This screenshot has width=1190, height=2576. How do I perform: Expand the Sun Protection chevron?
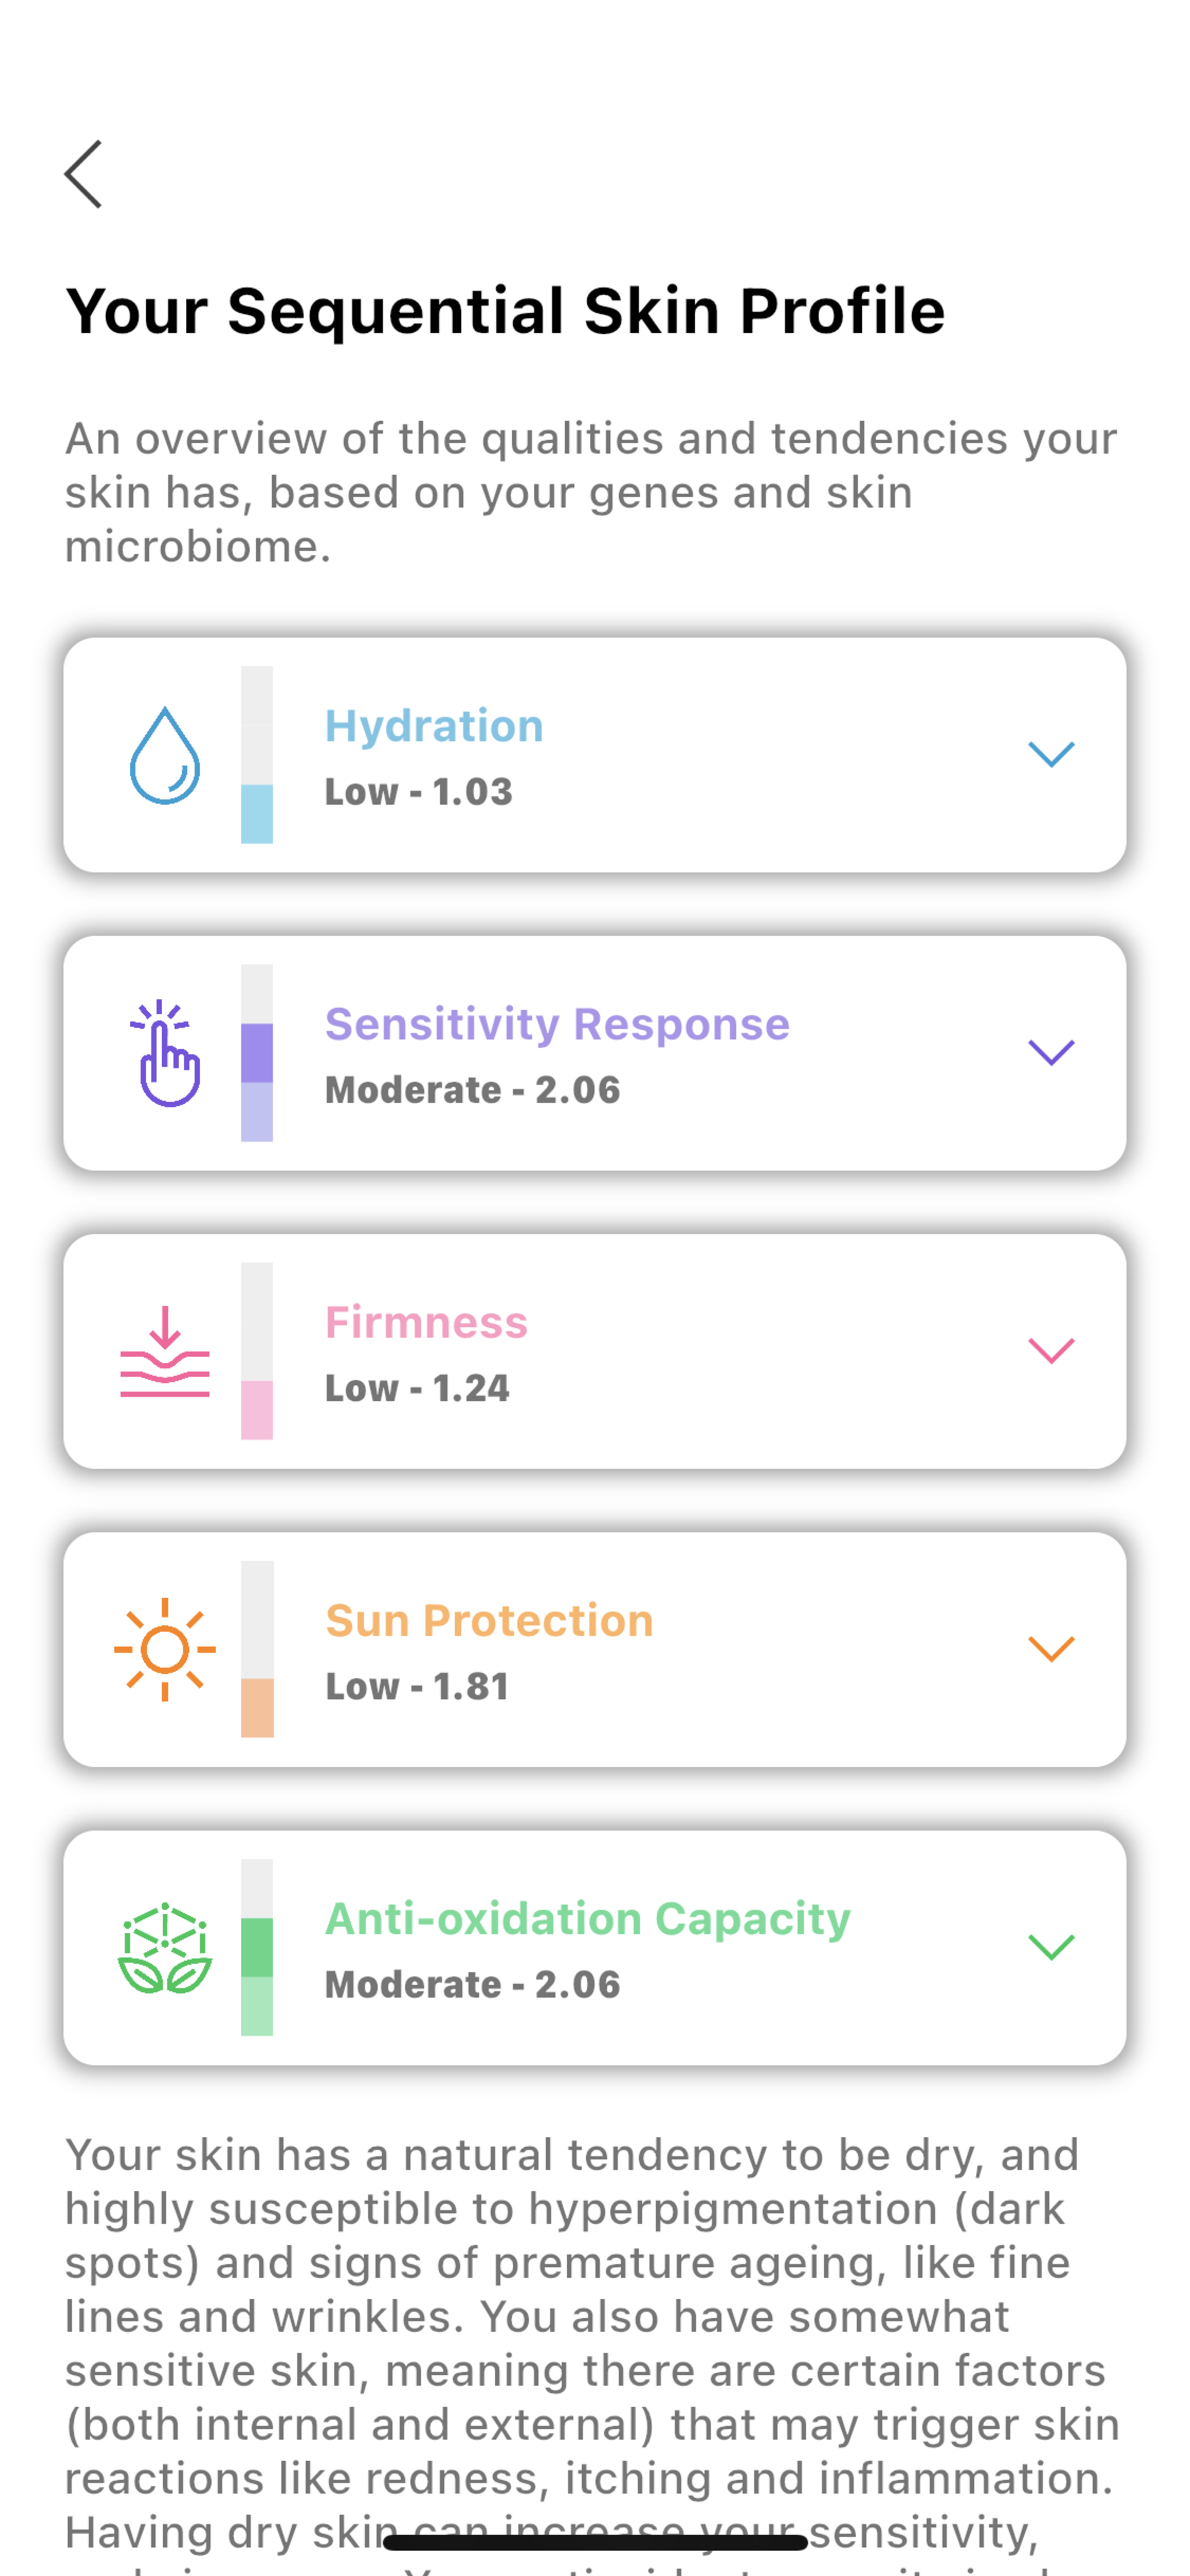click(x=1051, y=1648)
